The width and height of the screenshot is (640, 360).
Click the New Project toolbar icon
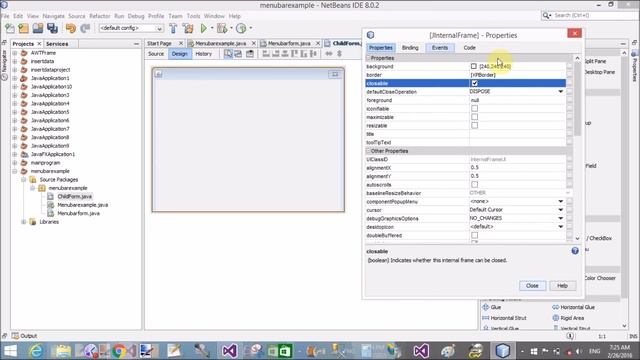tap(24, 28)
